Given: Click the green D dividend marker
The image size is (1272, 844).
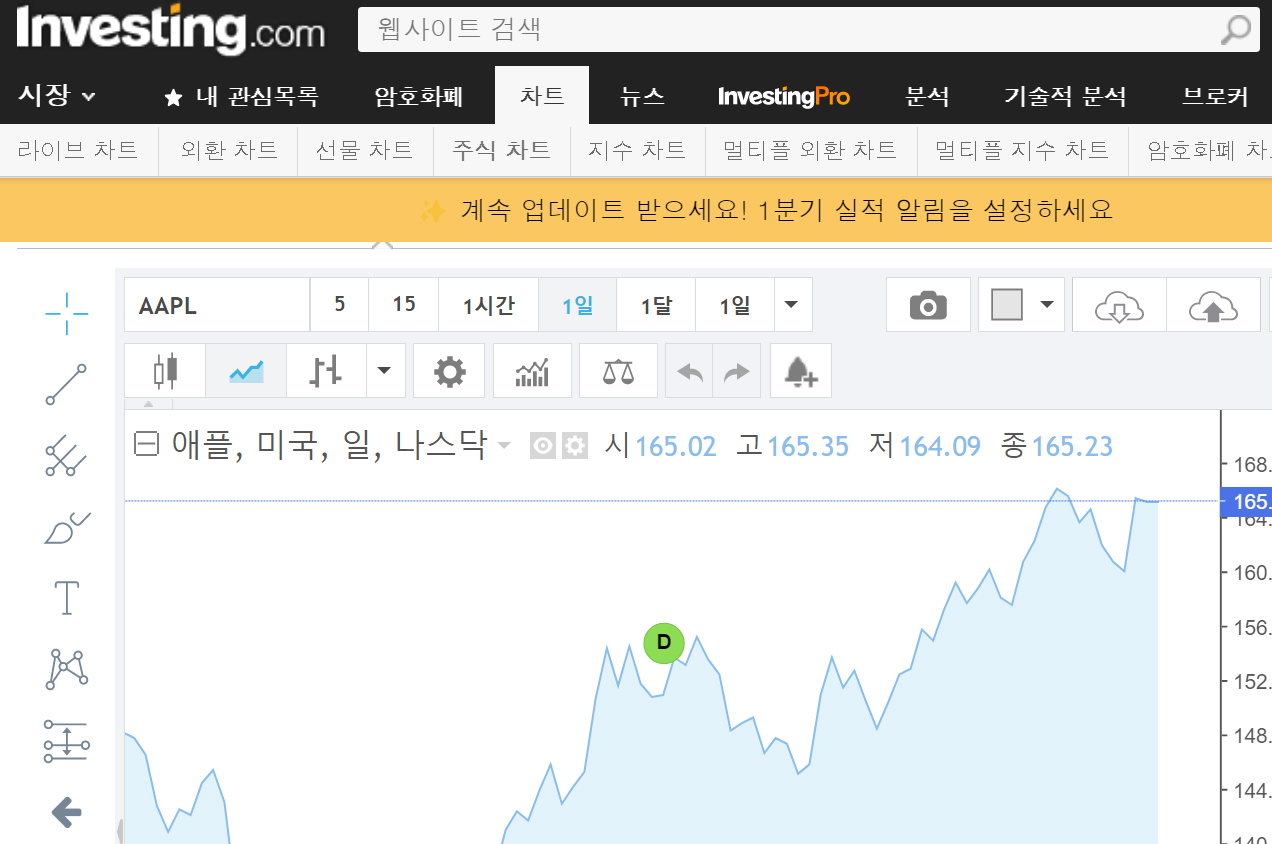Looking at the screenshot, I should pyautogui.click(x=663, y=642).
